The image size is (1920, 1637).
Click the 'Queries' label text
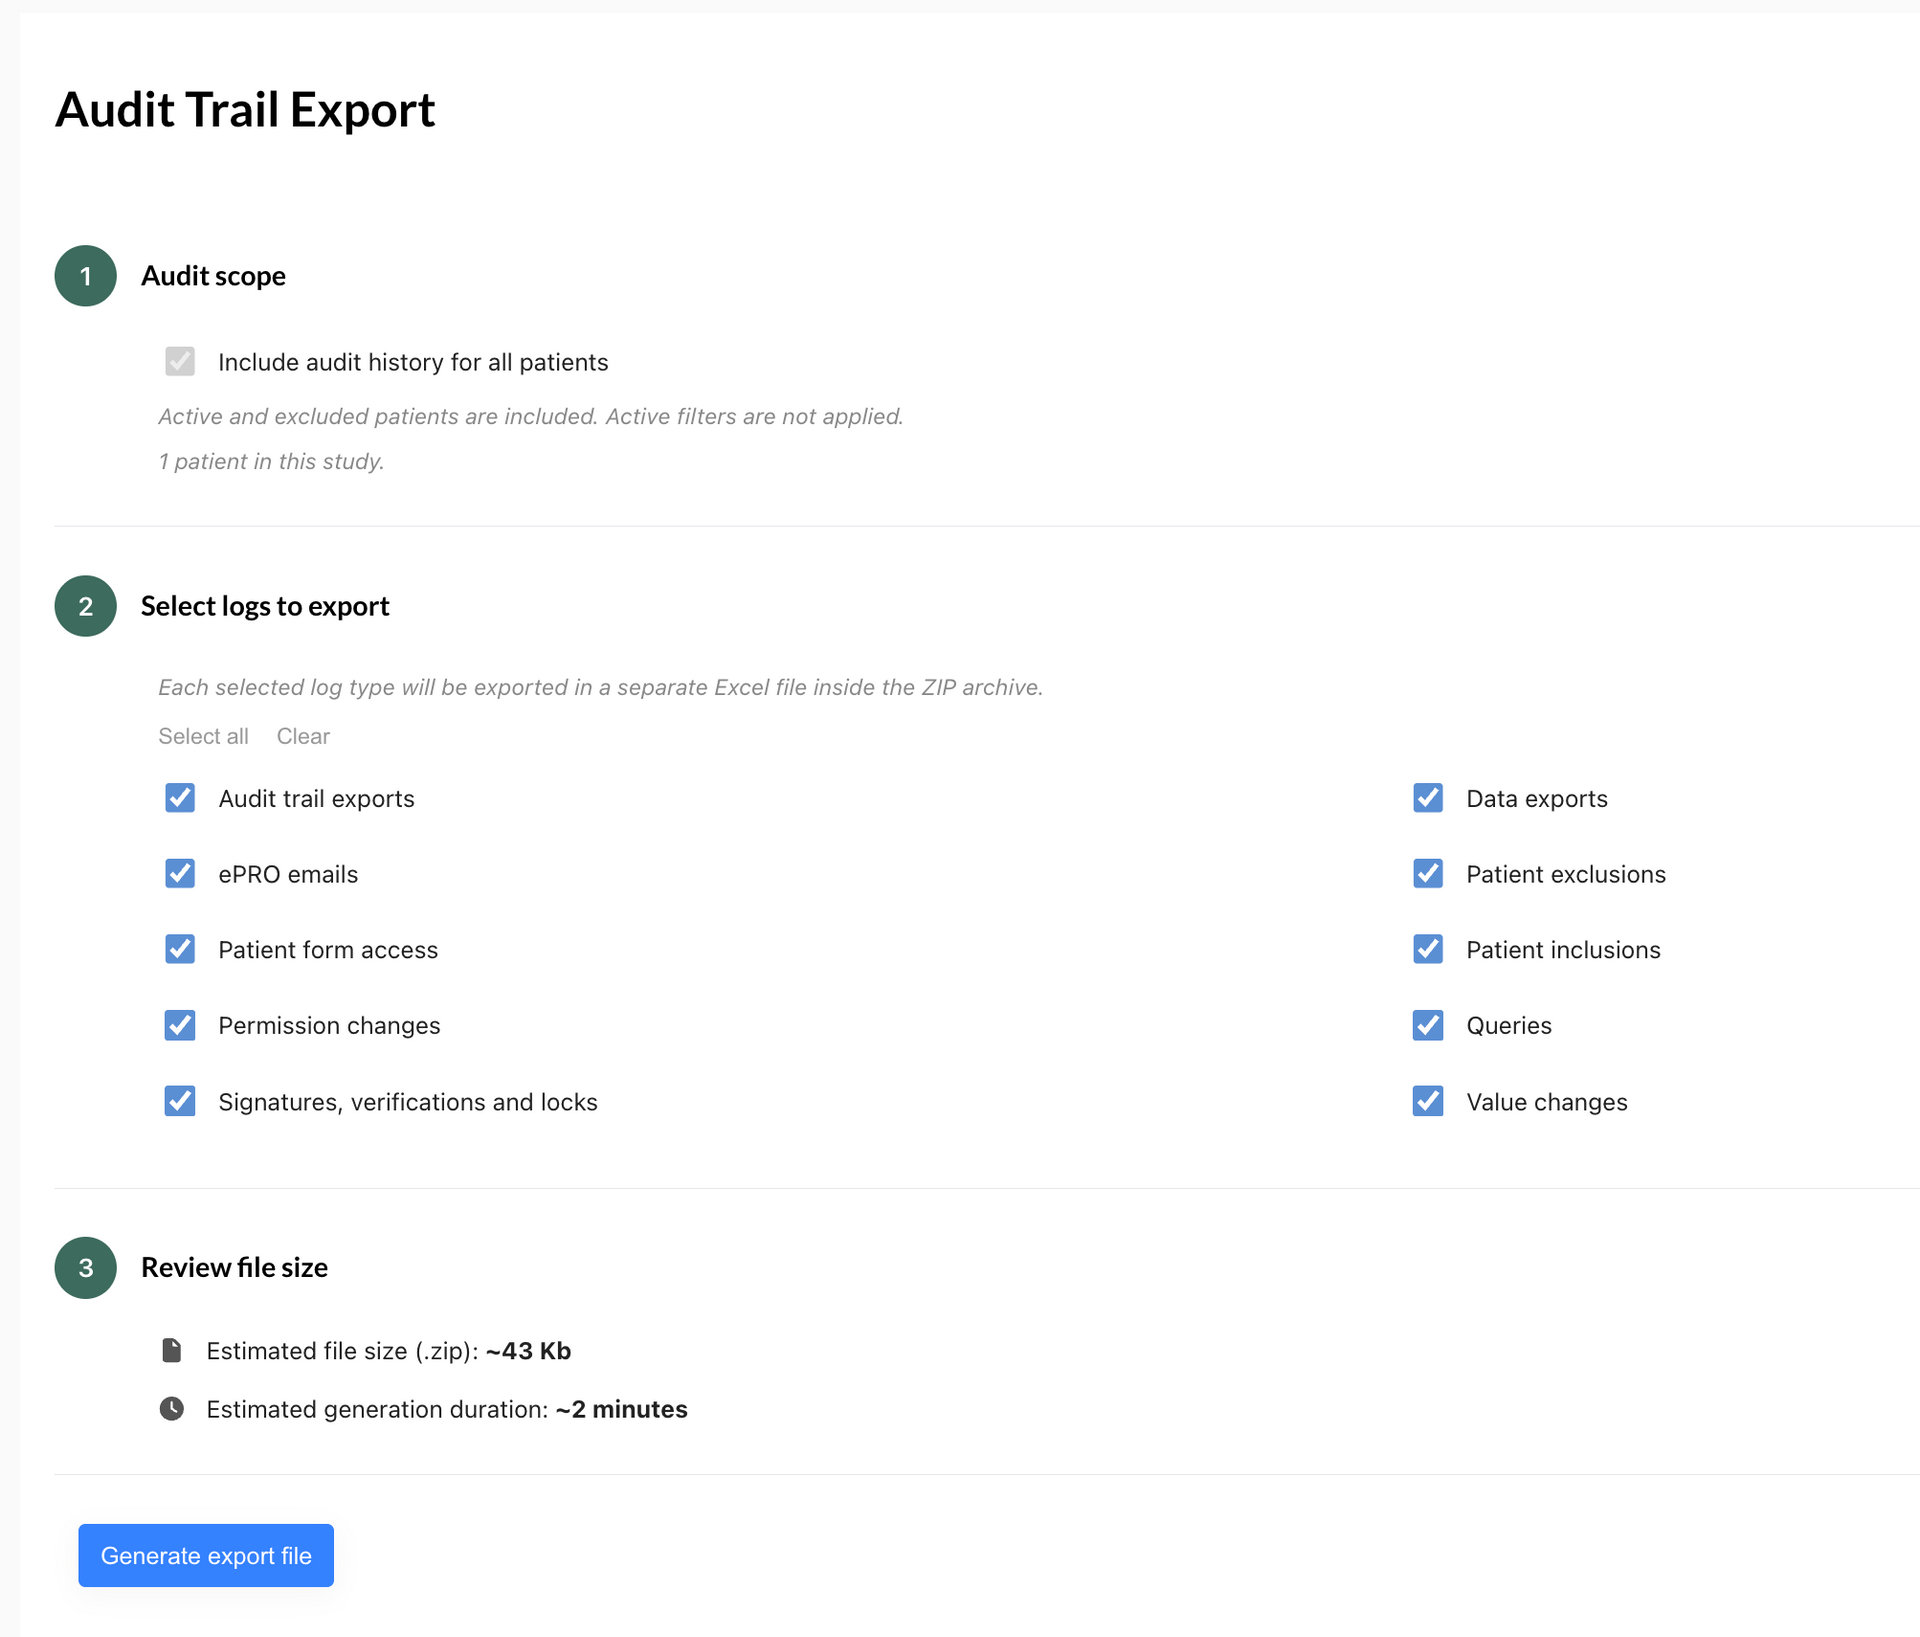tap(1509, 1025)
